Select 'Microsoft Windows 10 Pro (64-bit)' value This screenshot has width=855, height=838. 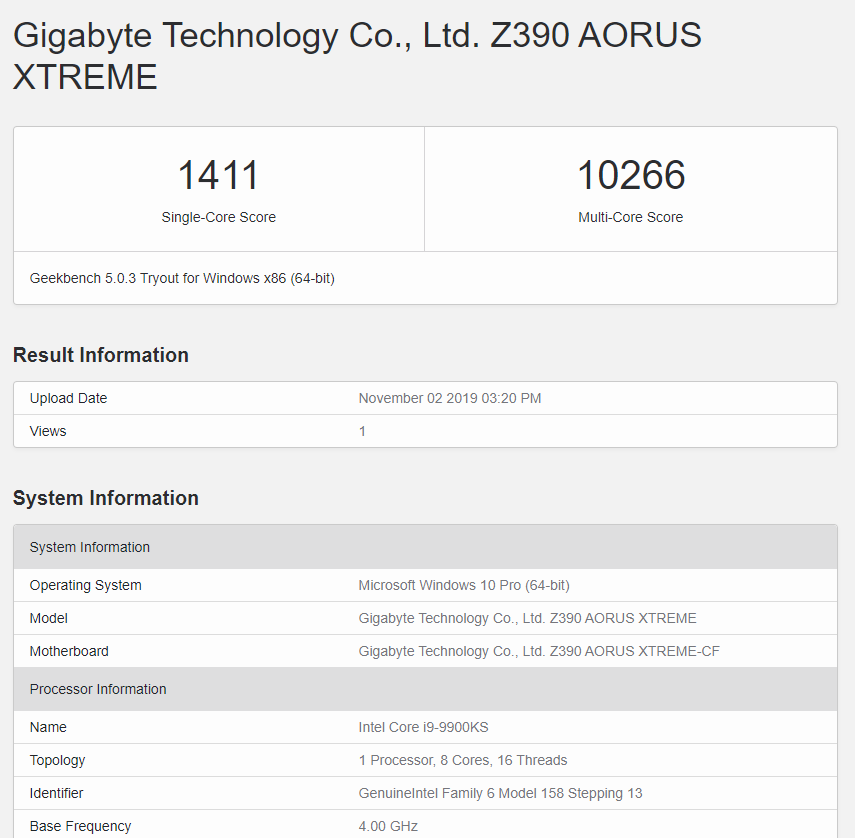464,585
